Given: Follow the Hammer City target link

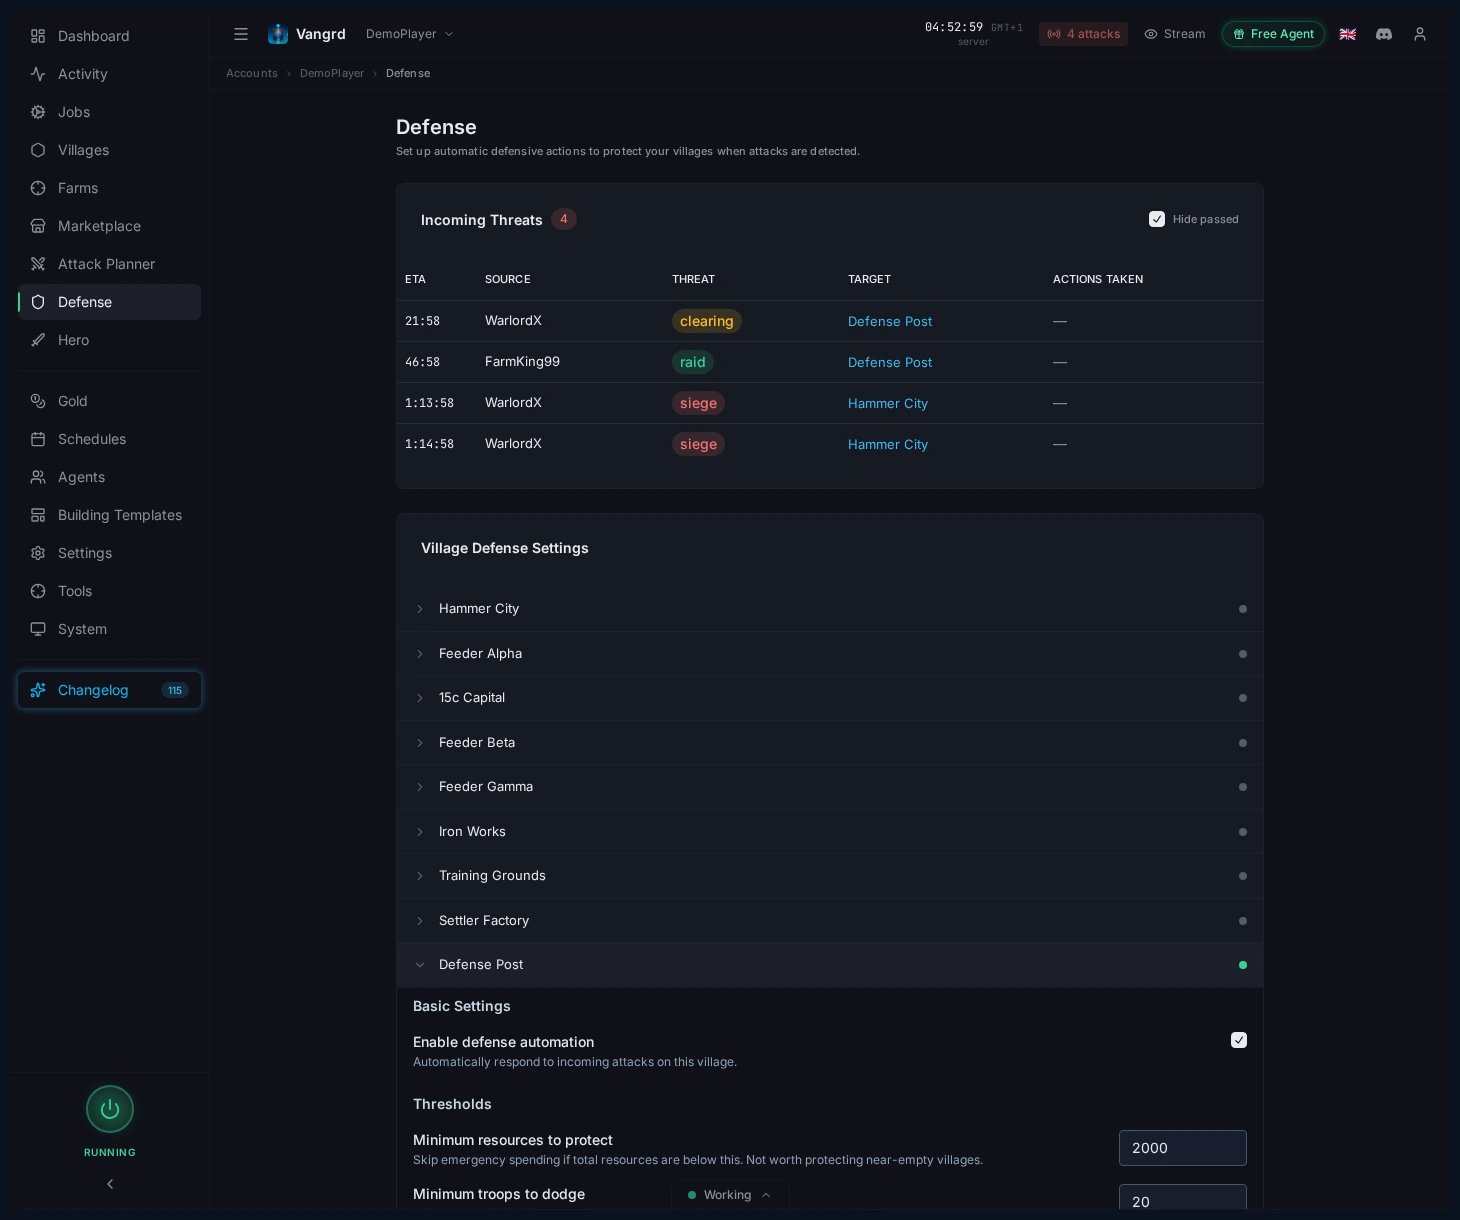Looking at the screenshot, I should [x=888, y=403].
